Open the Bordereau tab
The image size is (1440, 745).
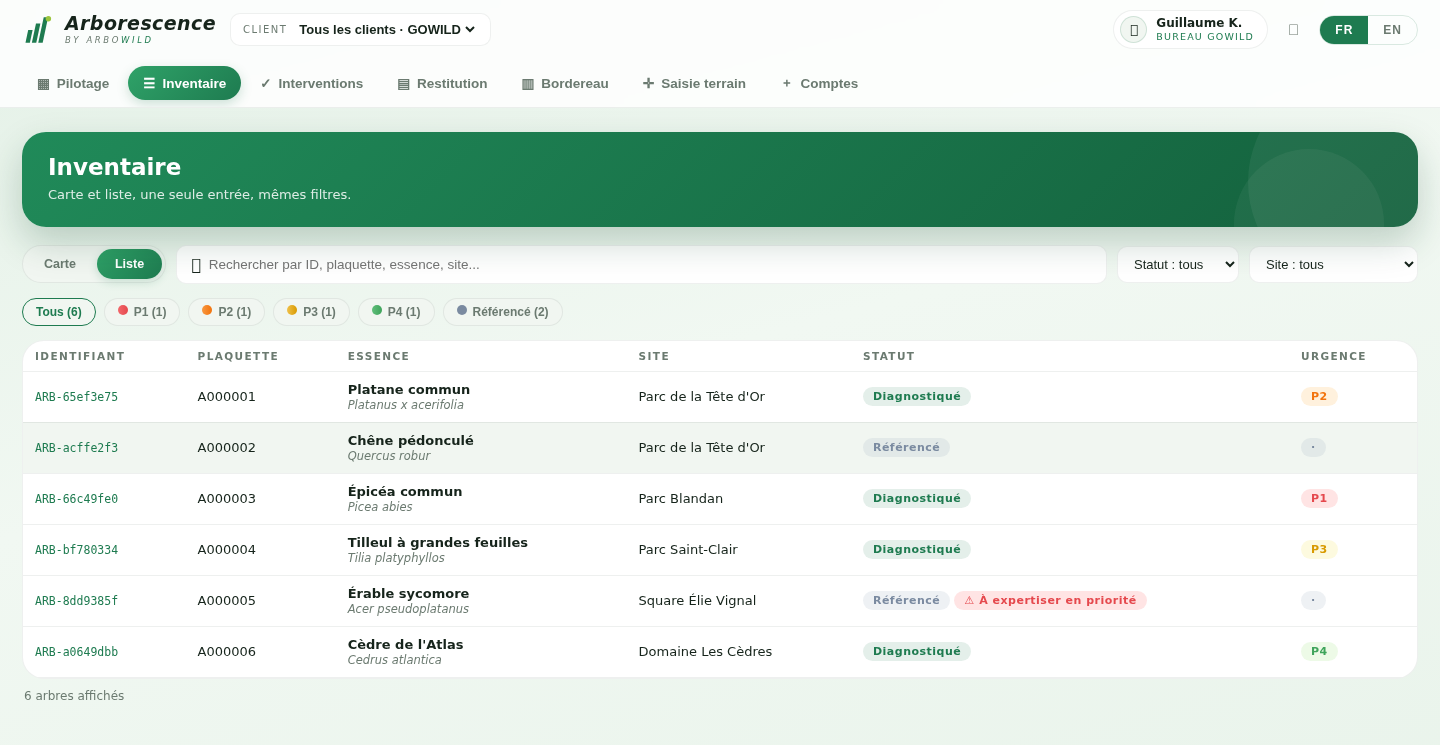click(565, 83)
